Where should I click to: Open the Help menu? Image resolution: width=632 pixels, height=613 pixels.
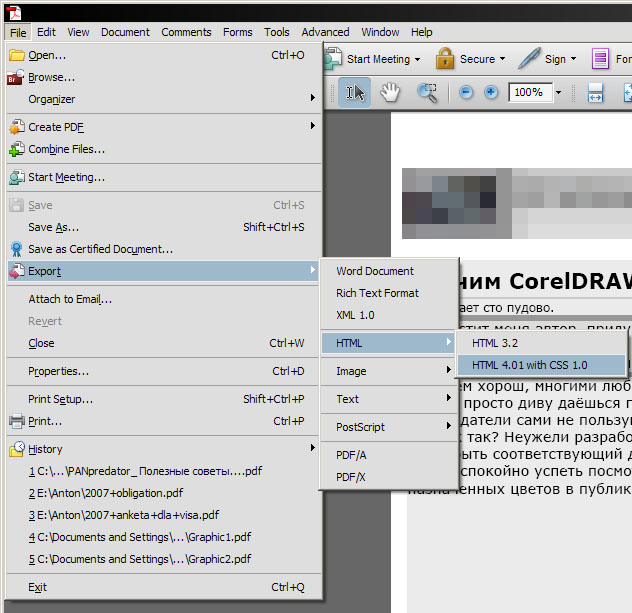tap(422, 32)
